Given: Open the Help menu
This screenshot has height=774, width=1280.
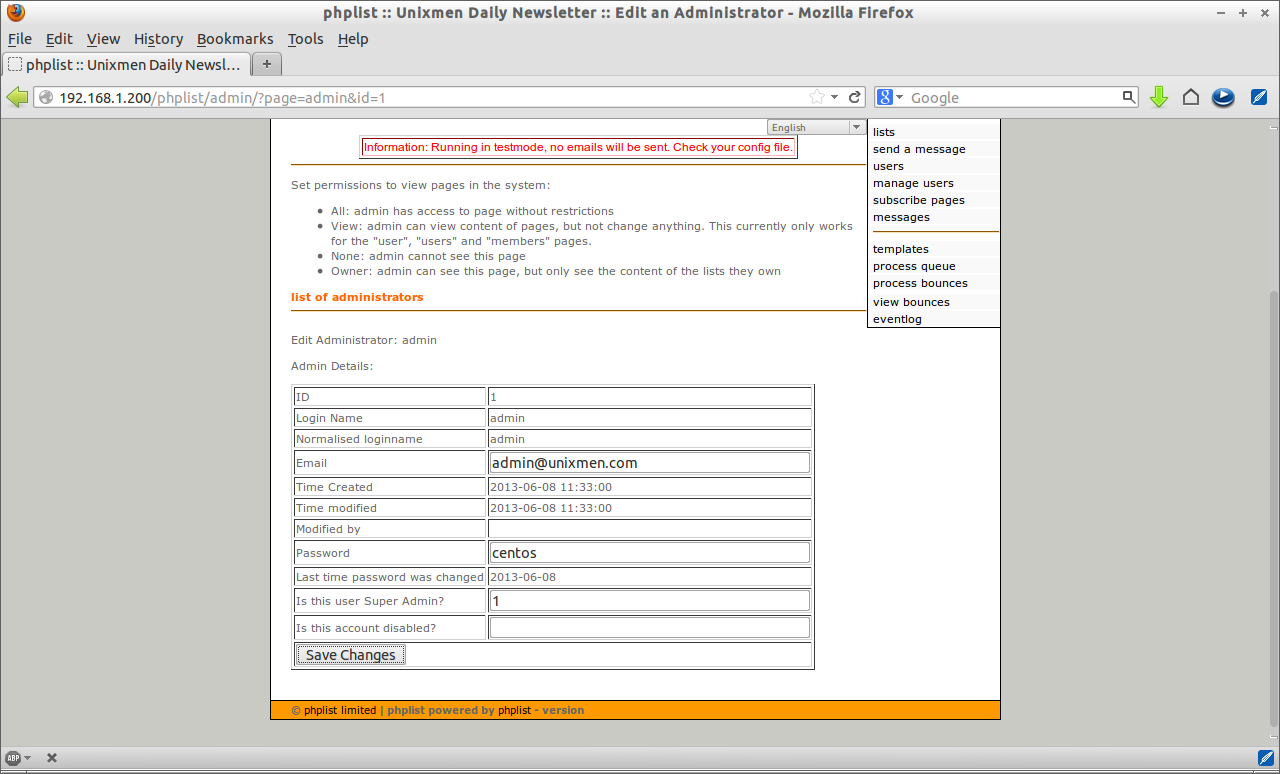Looking at the screenshot, I should coord(353,39).
